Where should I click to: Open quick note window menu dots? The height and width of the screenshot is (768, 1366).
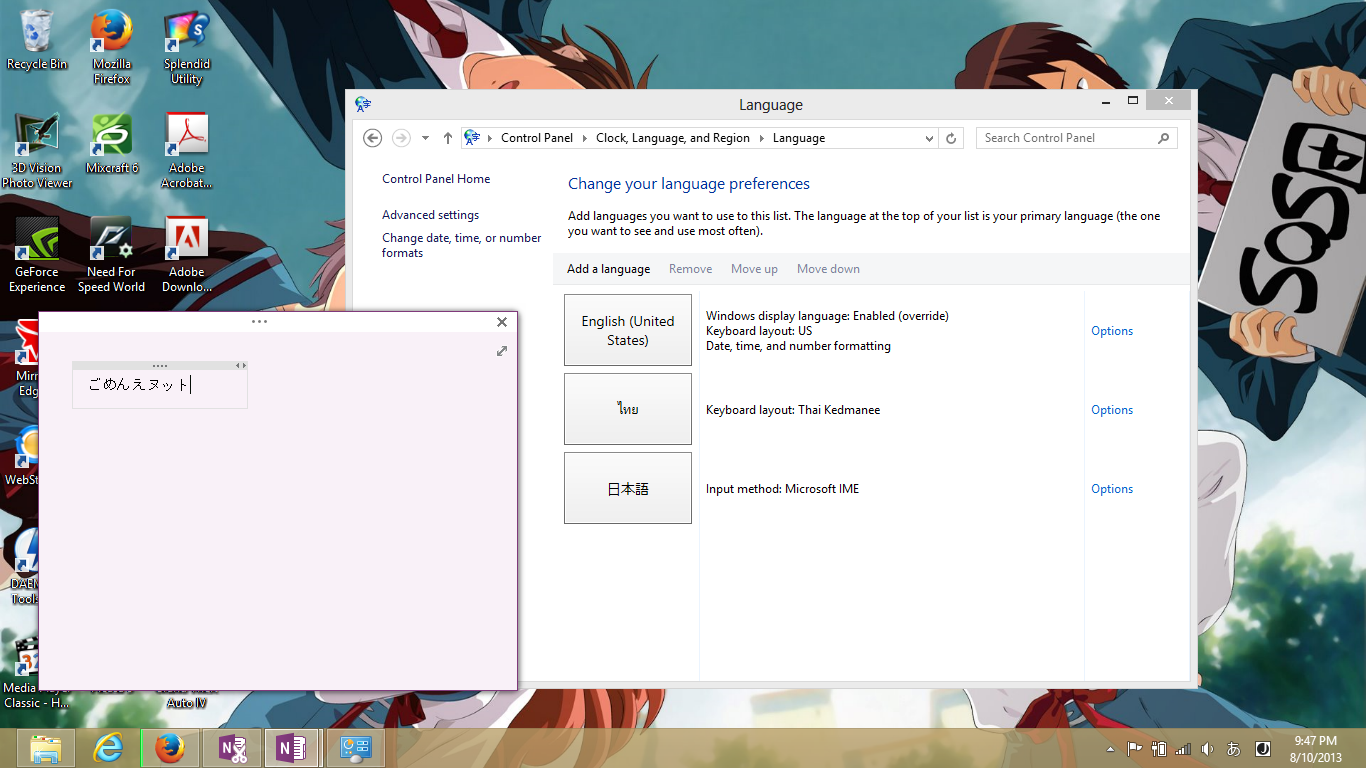tap(259, 322)
